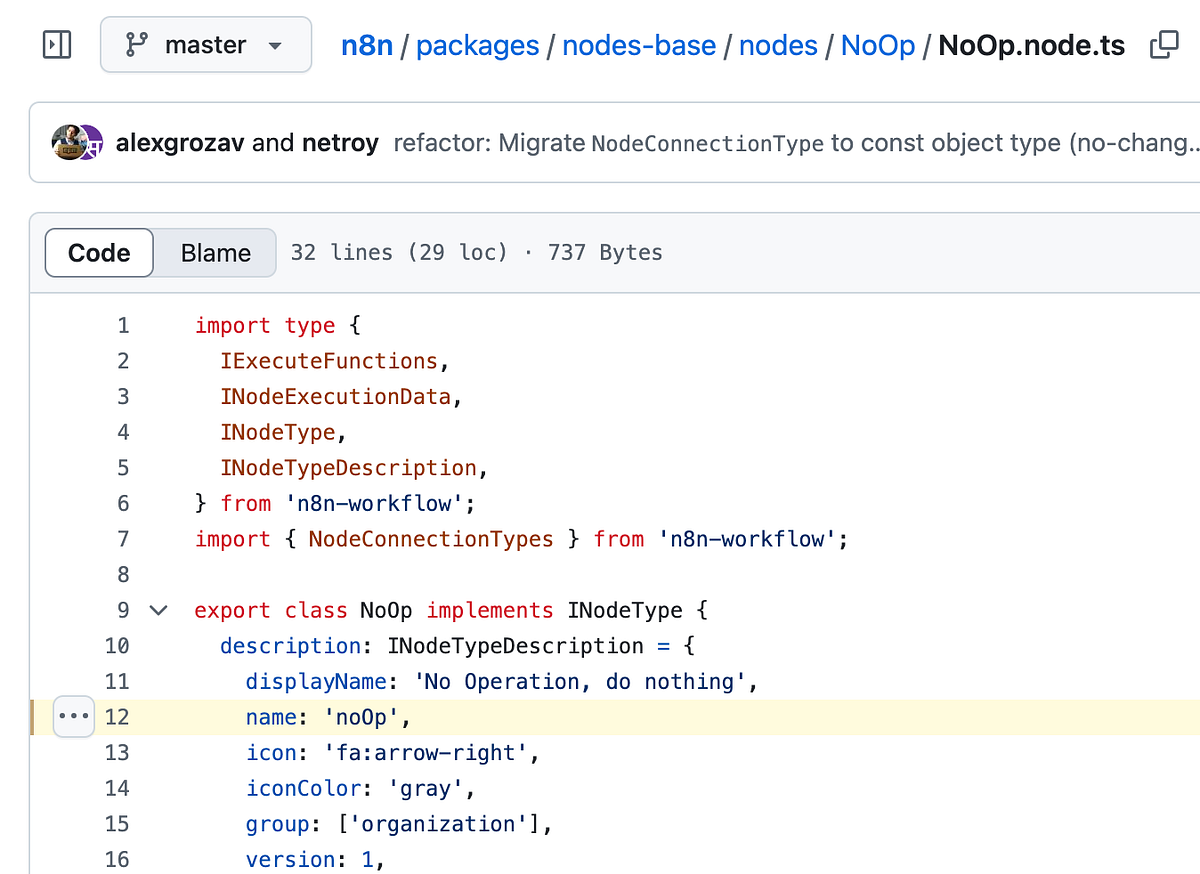
Task: Copy the file path using the copy icon
Action: [1163, 44]
